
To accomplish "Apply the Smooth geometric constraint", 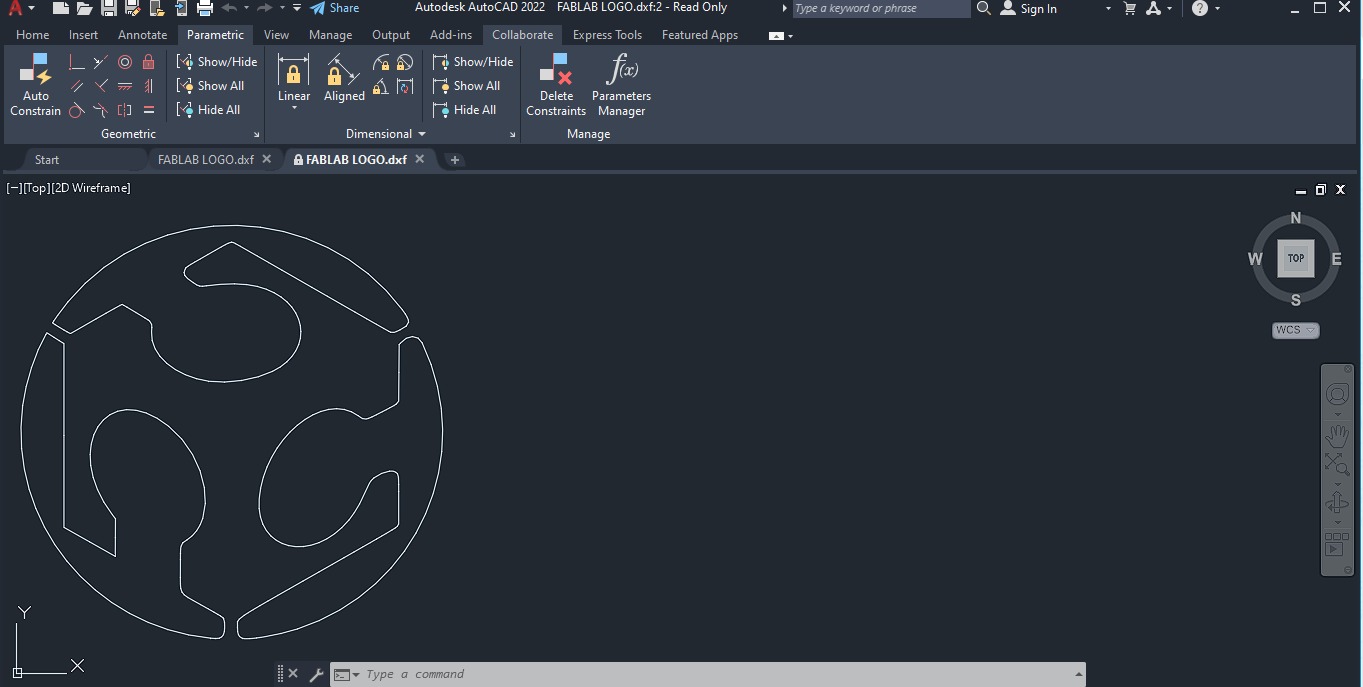I will pos(100,110).
